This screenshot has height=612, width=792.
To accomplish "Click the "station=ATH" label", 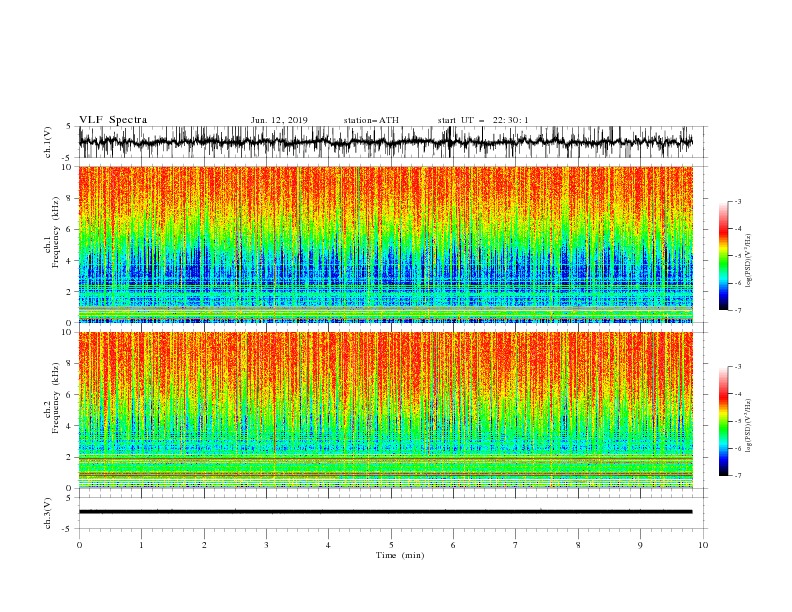I will tap(371, 120).
